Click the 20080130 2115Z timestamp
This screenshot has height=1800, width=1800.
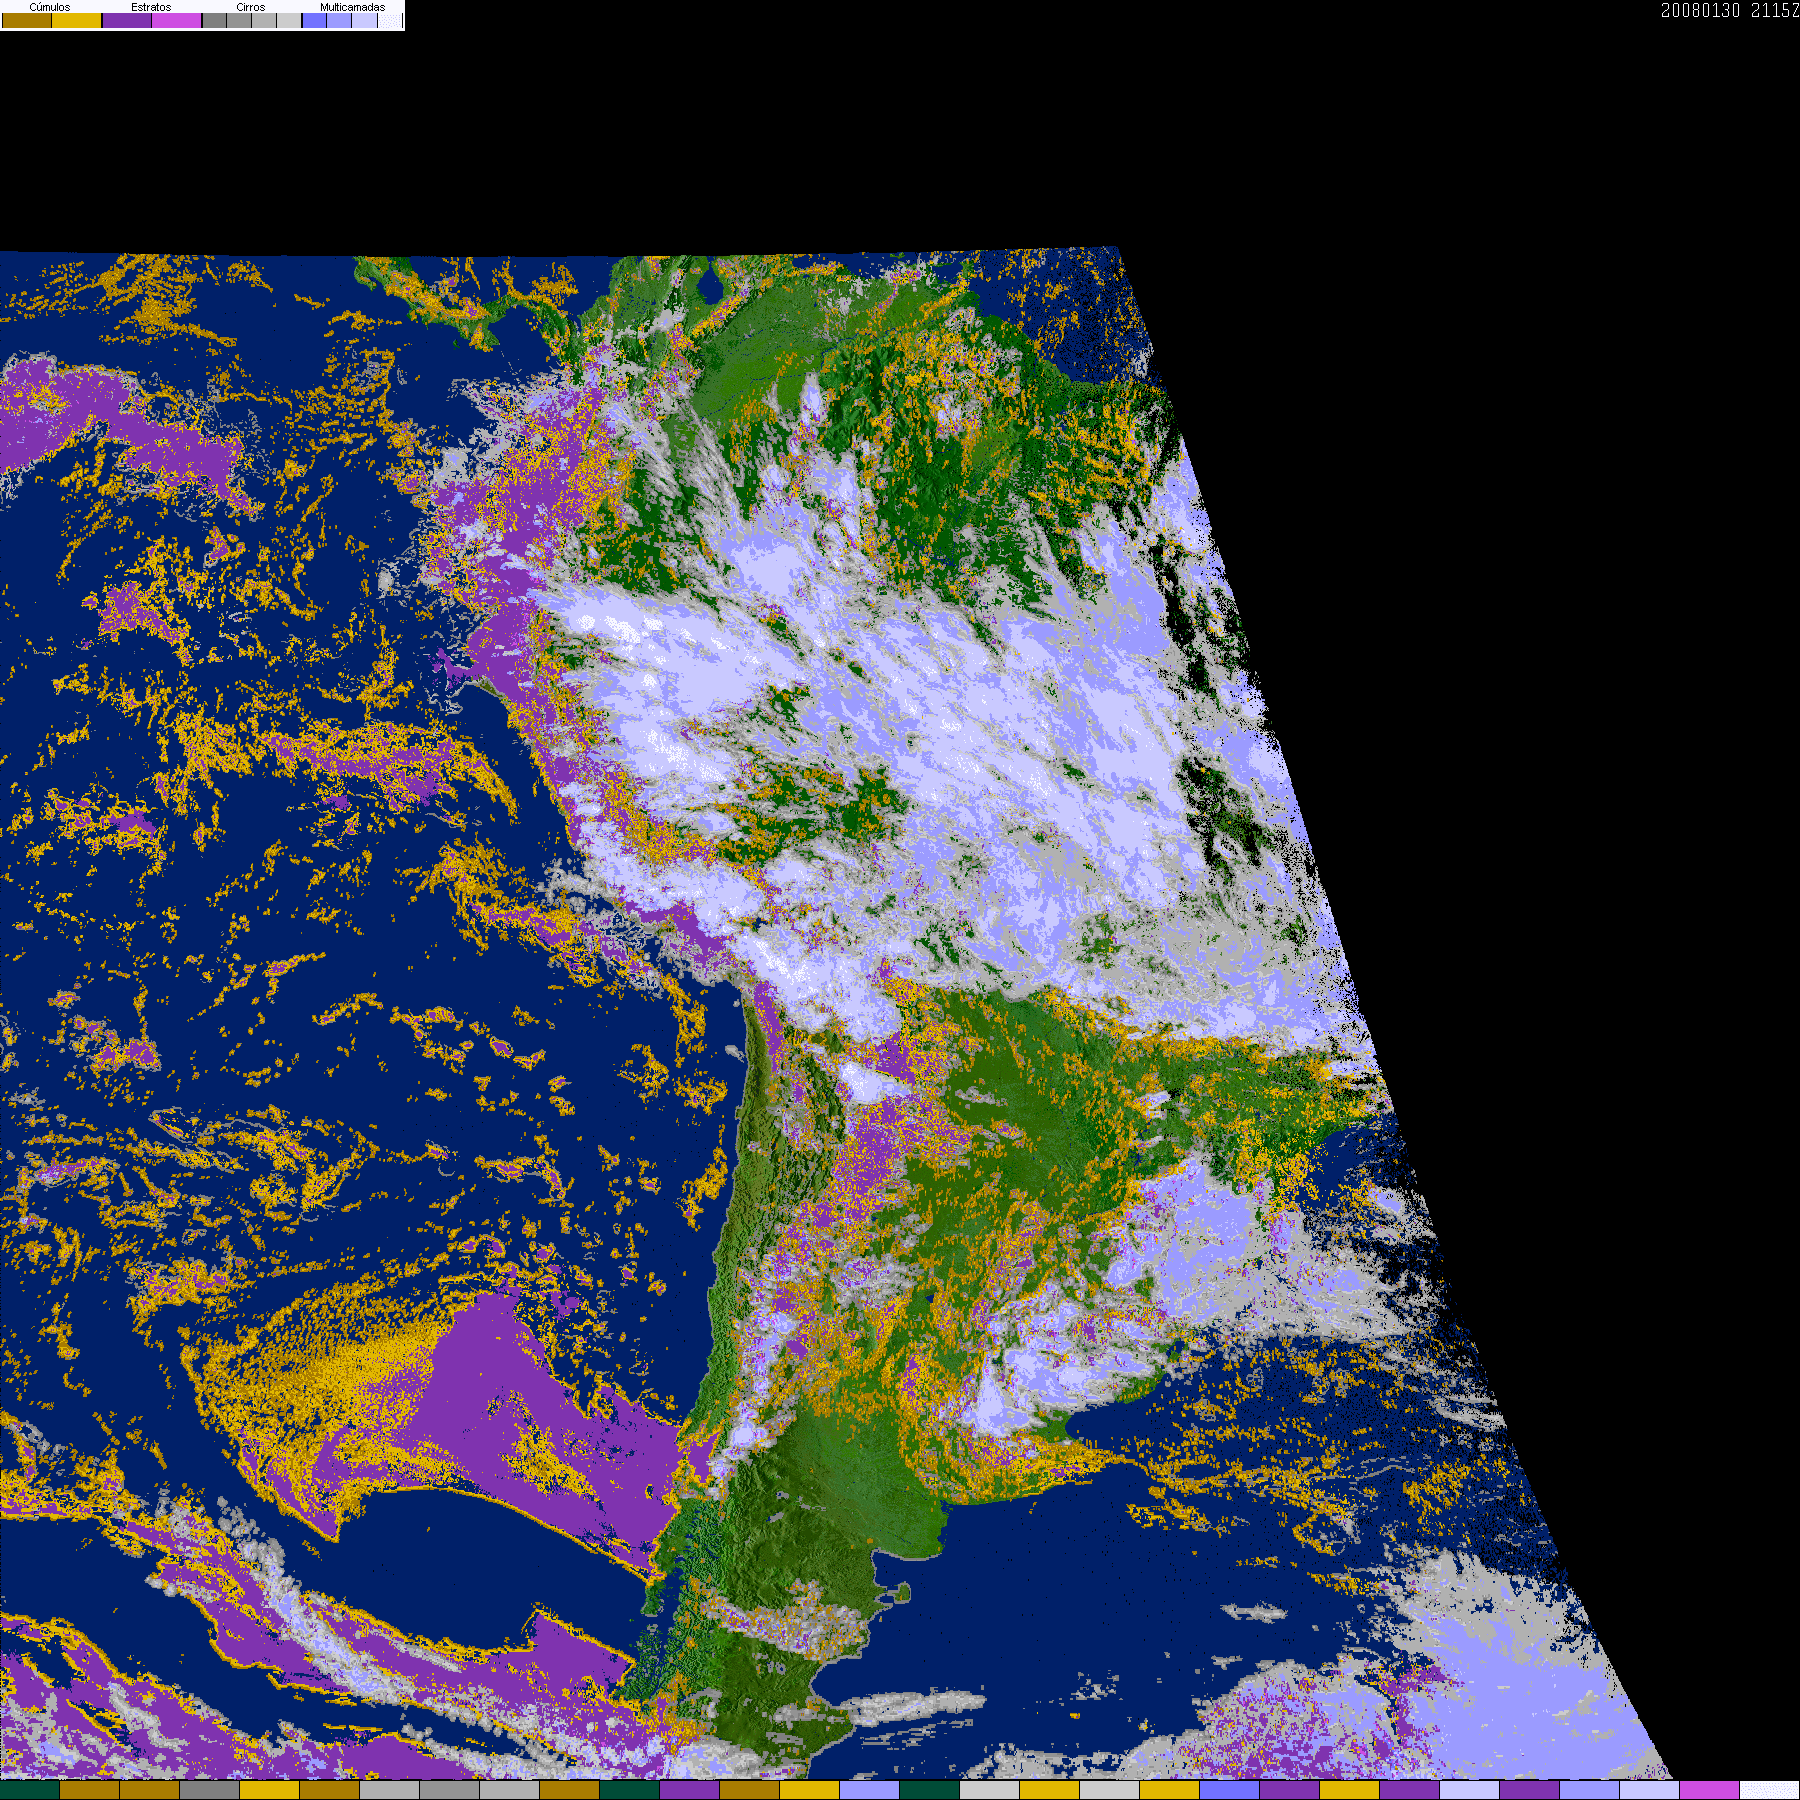(1730, 10)
